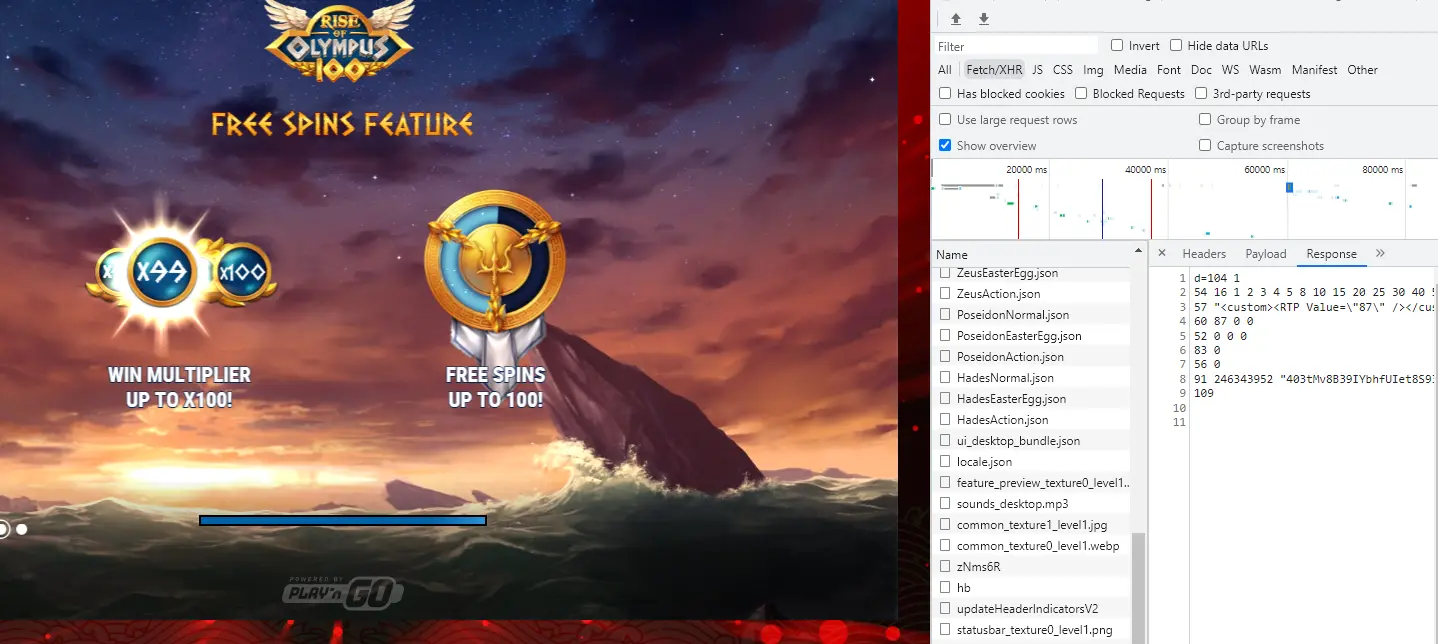This screenshot has height=644, width=1438.
Task: Click the request list vertical scrollbar
Action: pyautogui.click(x=1138, y=588)
